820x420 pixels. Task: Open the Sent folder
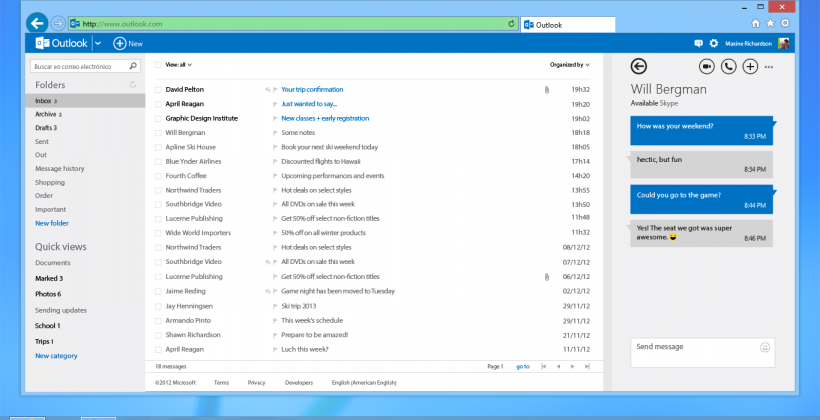click(x=42, y=142)
